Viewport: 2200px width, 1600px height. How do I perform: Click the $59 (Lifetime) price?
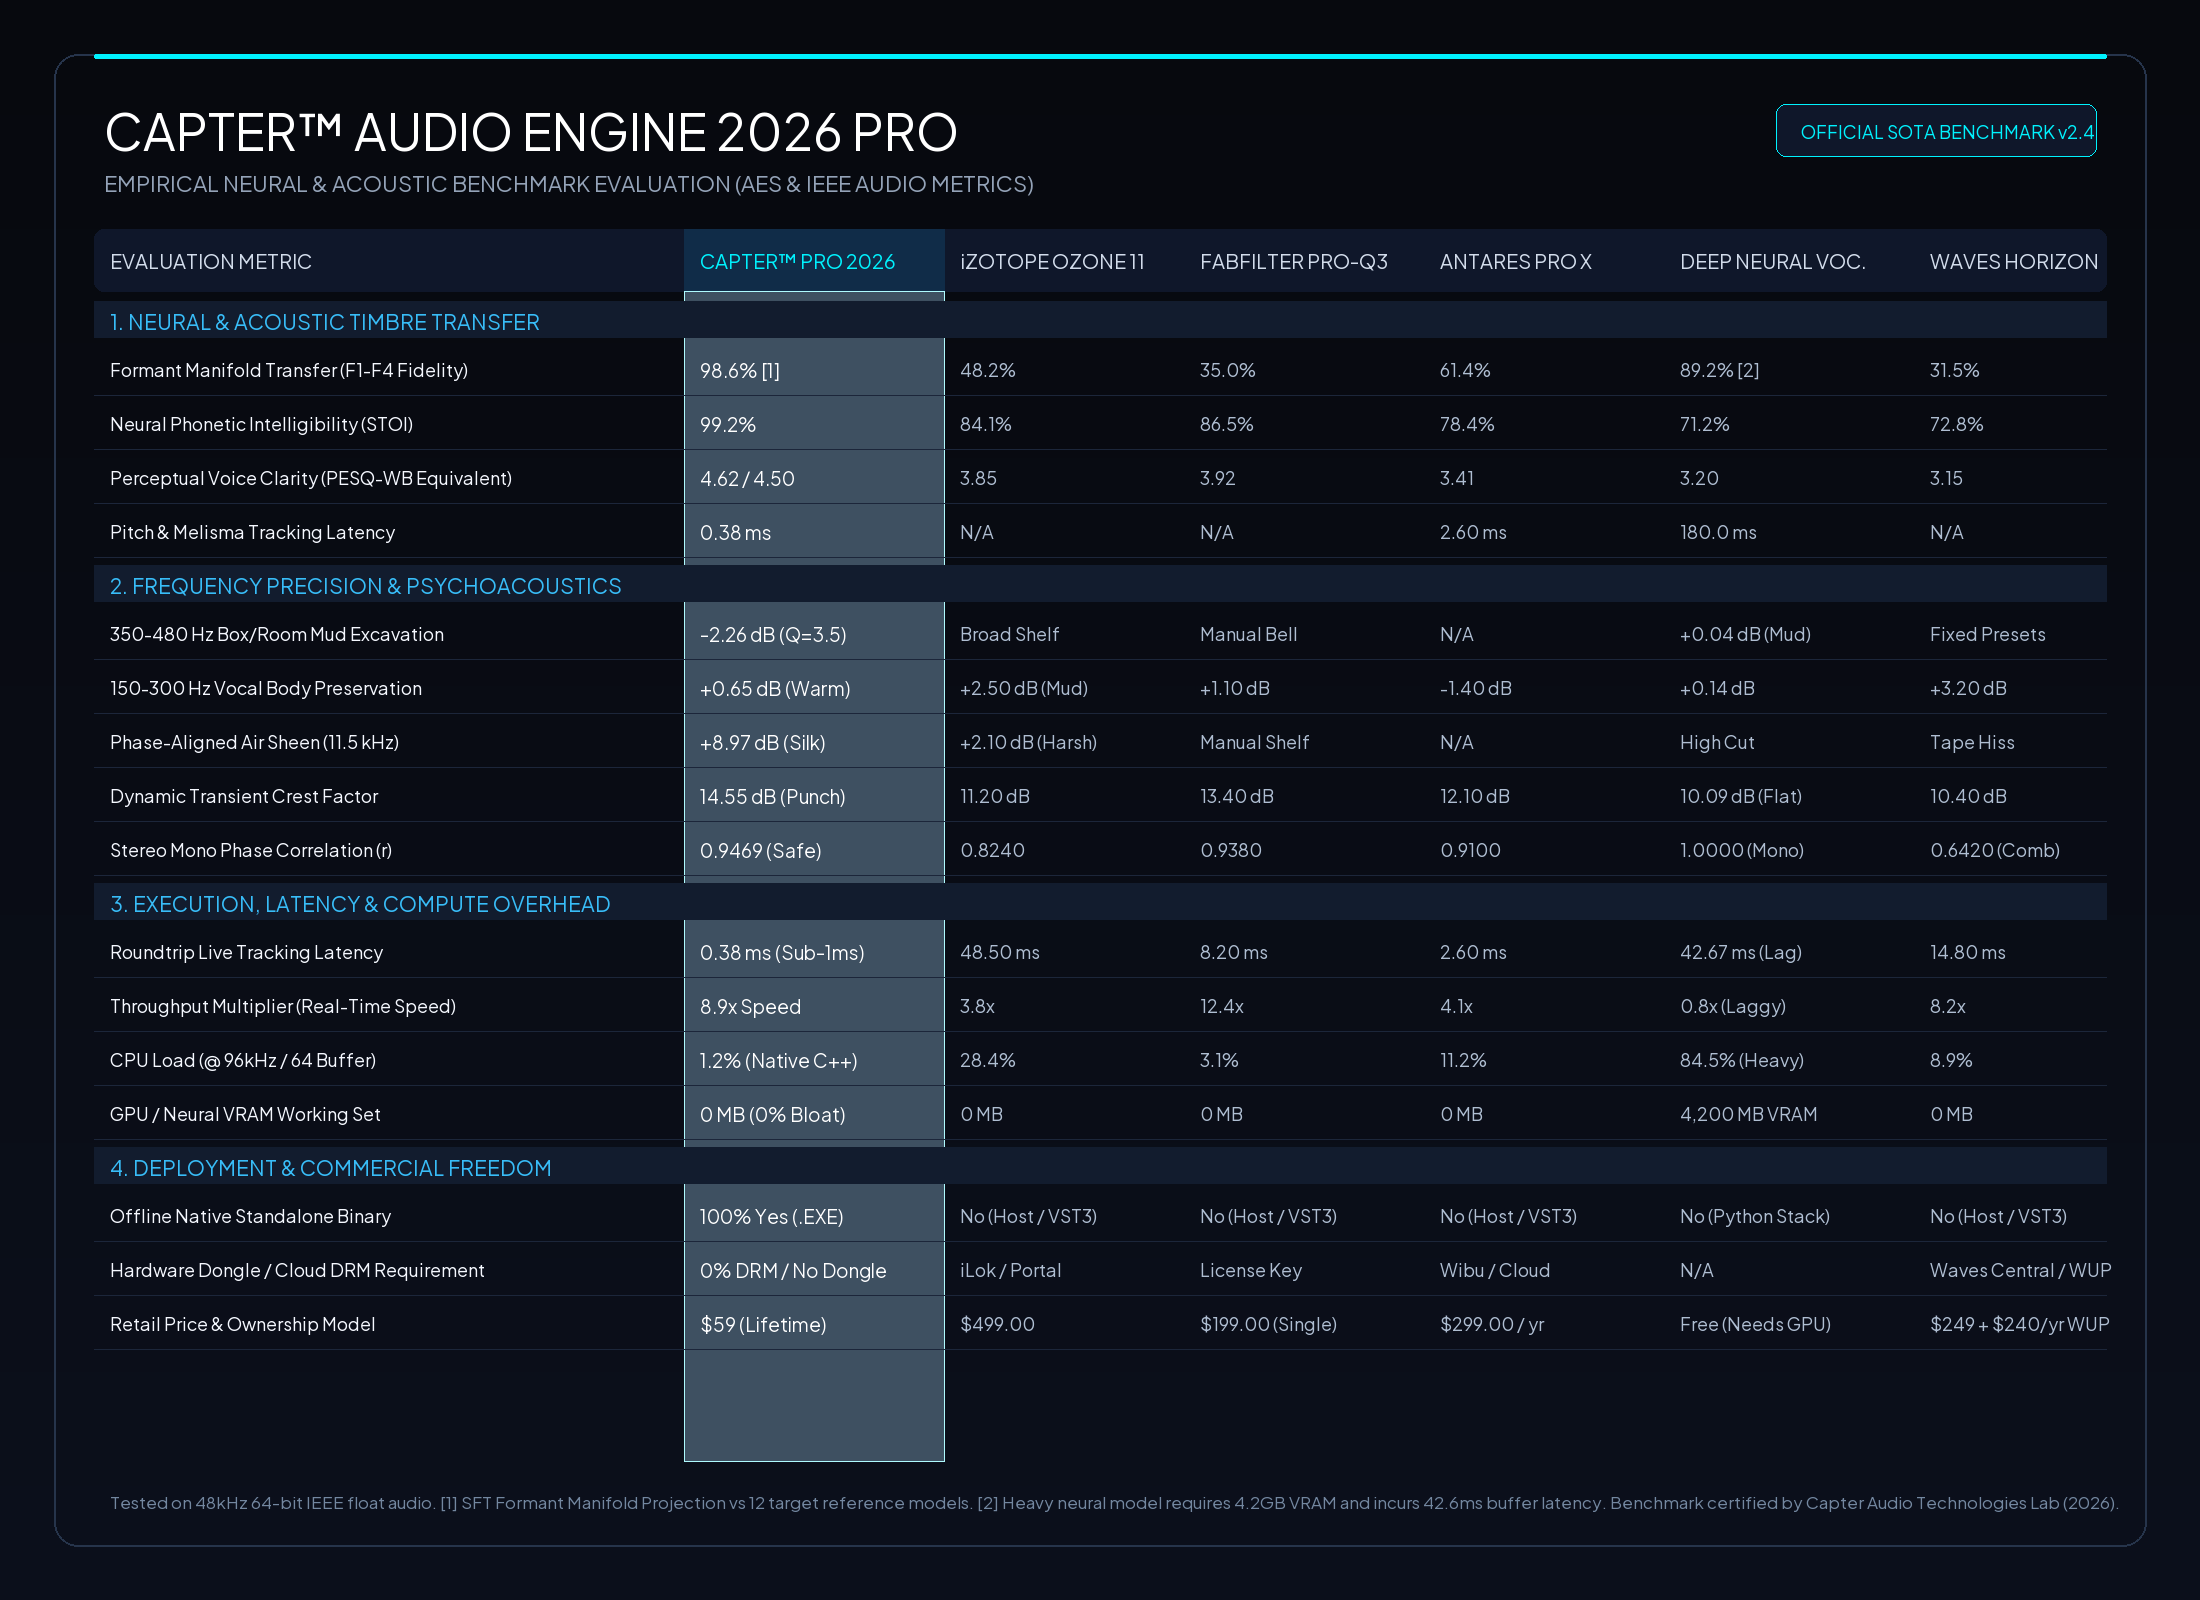point(764,1324)
